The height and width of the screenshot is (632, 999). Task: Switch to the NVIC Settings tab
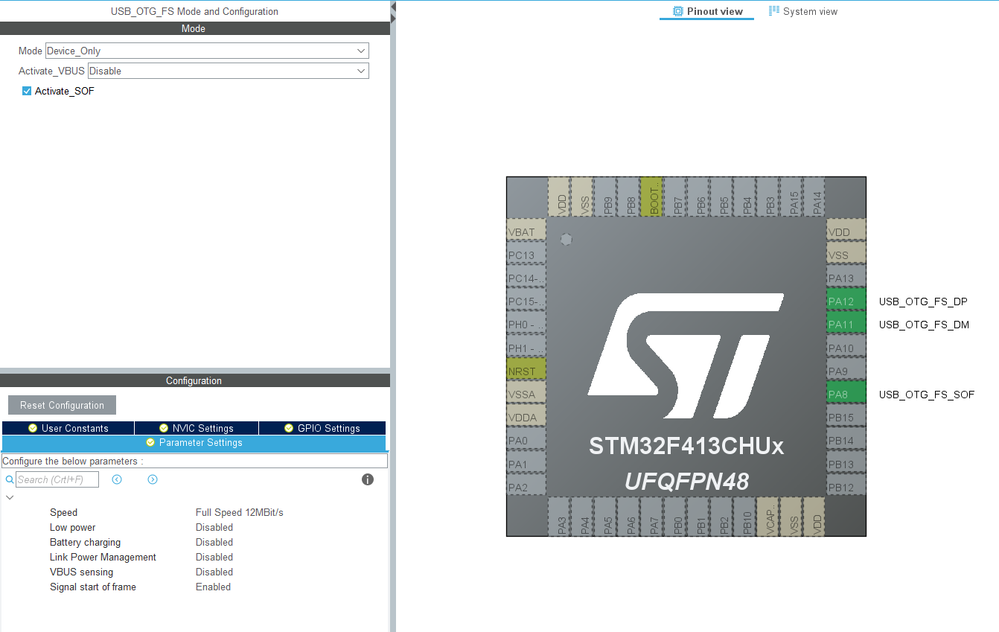pos(196,428)
